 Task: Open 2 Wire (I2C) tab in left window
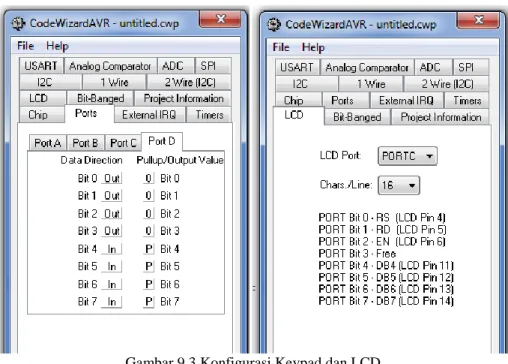[189, 82]
